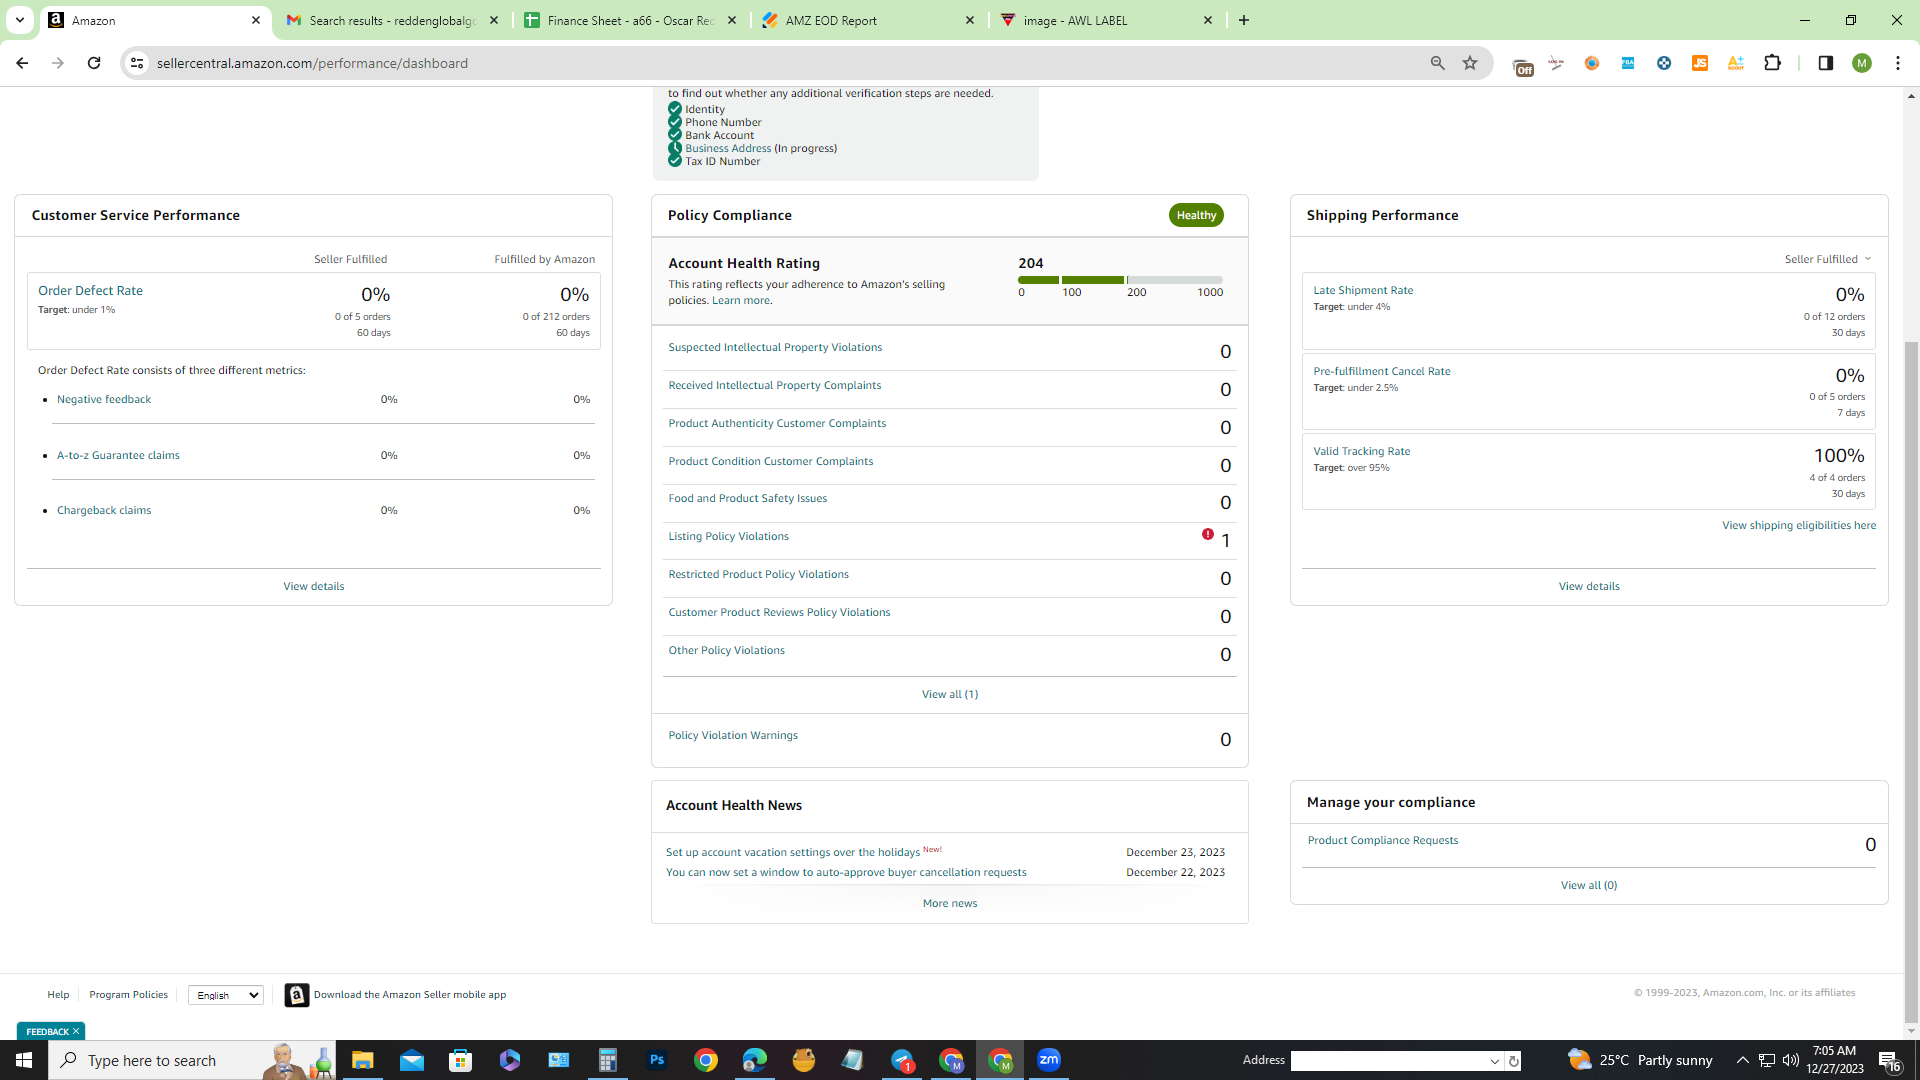Switch to the image - AWL LABEL tab
This screenshot has height=1080, width=1920.
pos(1106,20)
